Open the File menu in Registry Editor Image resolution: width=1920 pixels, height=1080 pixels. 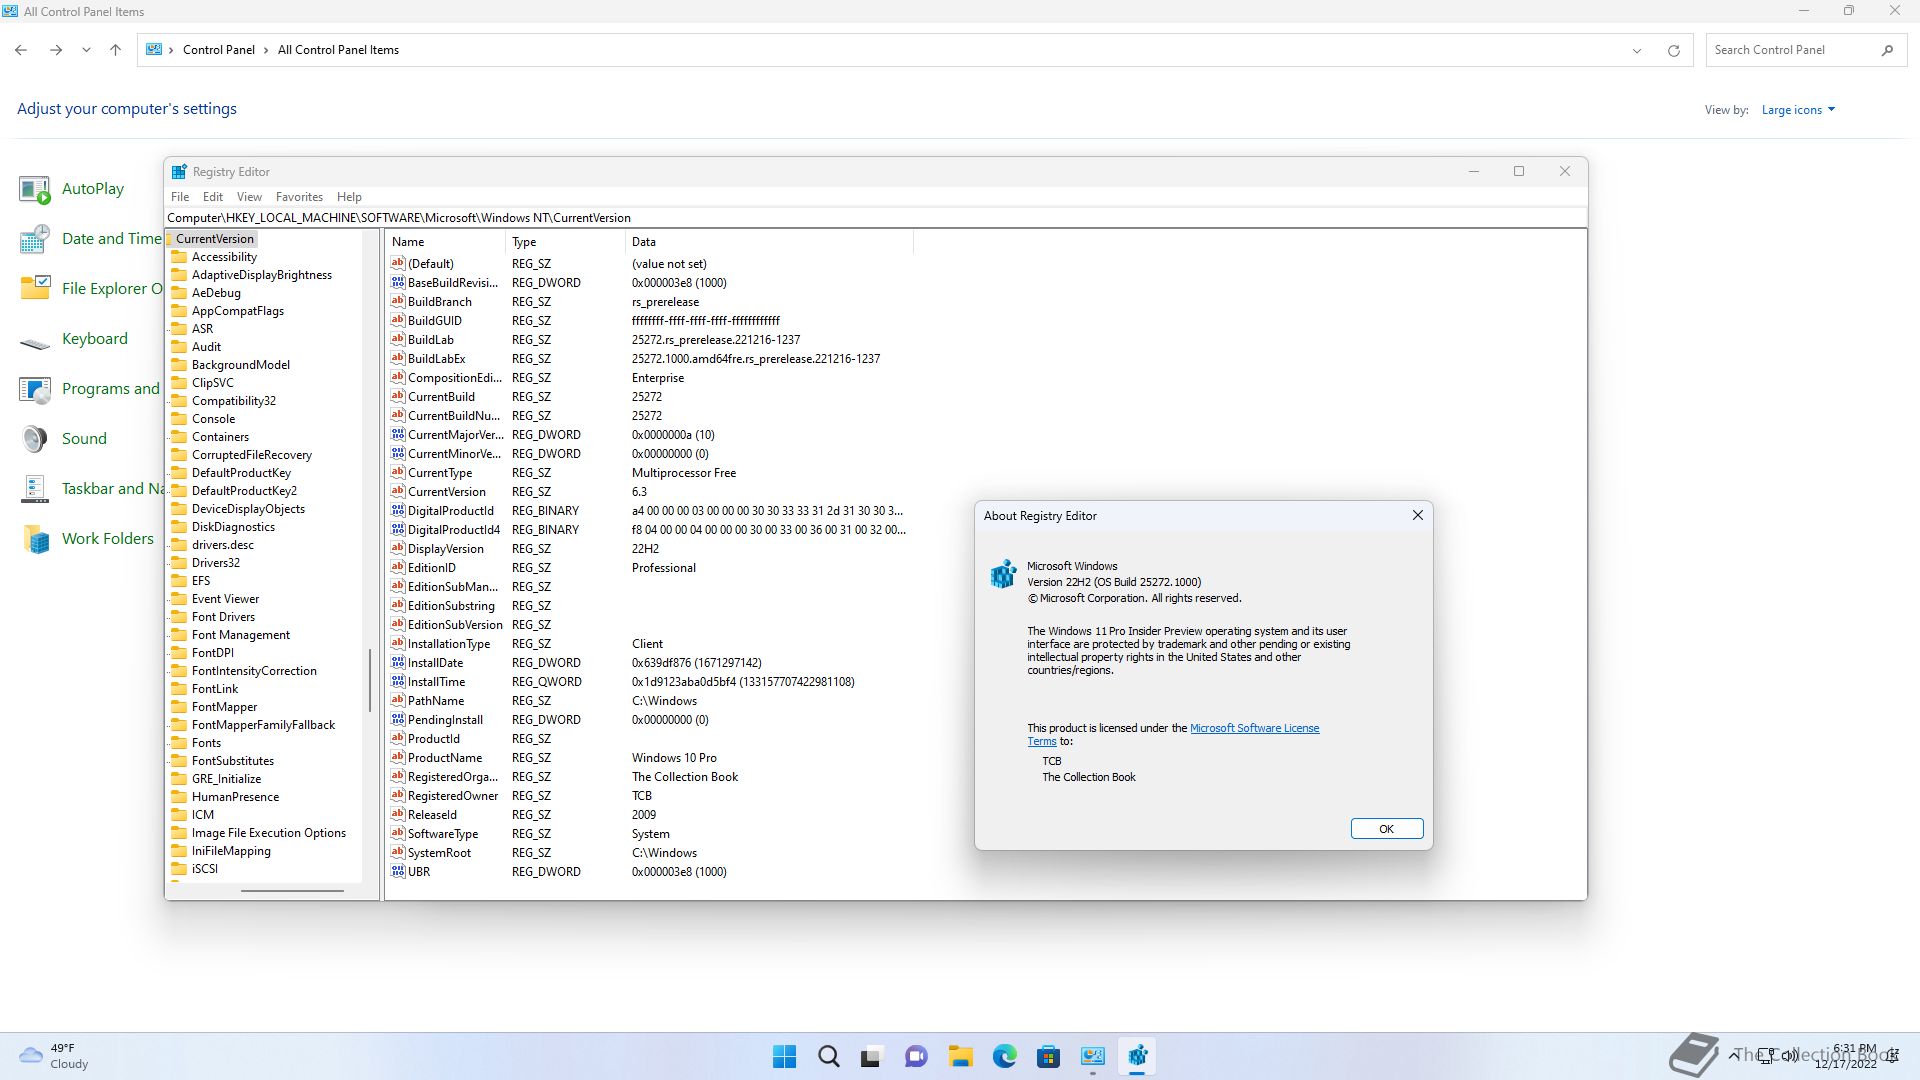[180, 197]
